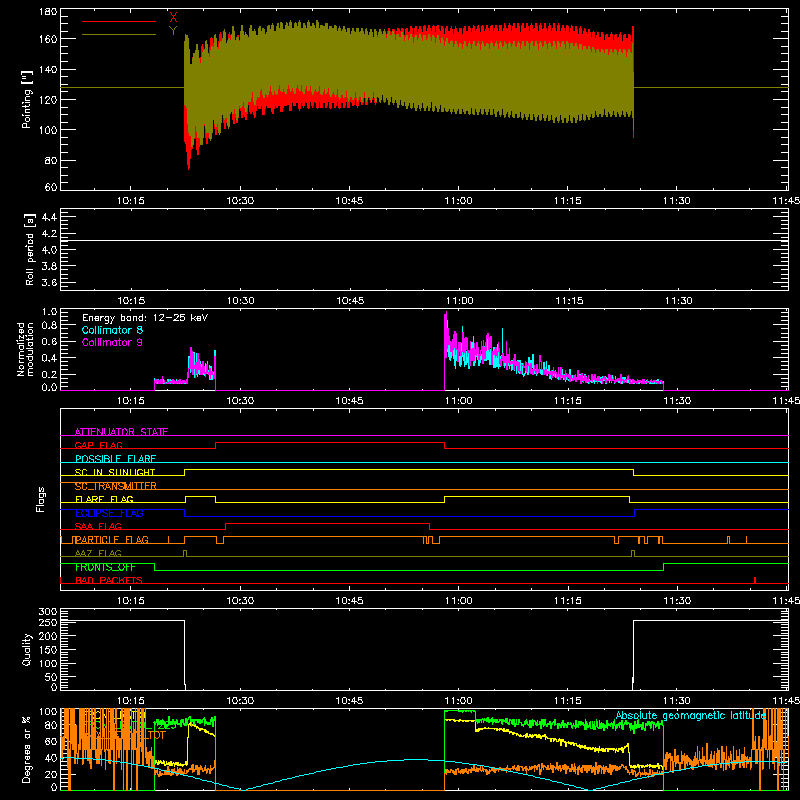This screenshot has width=800, height=800.
Task: Click the BAD_PACKETS red spike near 11:40
Action: tap(755, 580)
